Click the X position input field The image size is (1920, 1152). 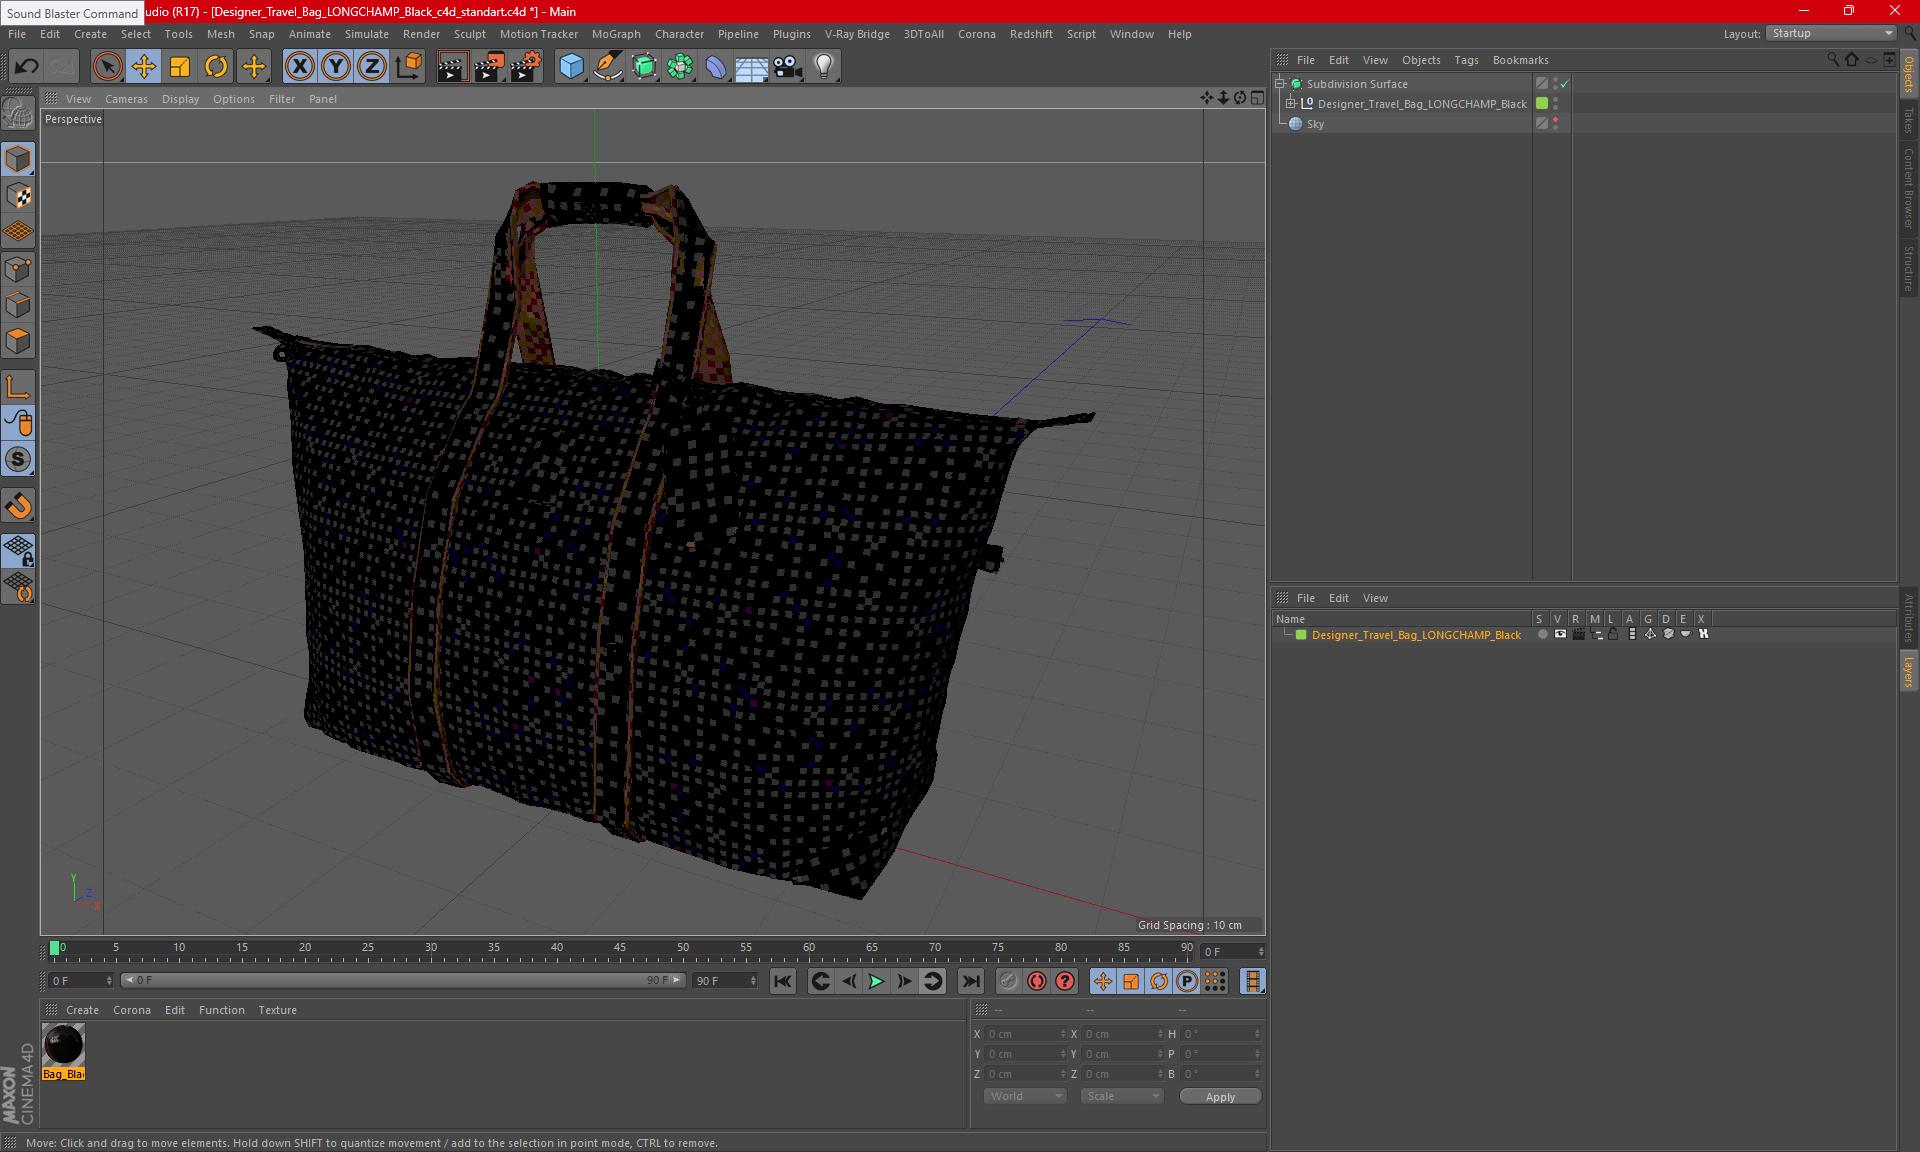1025,1034
